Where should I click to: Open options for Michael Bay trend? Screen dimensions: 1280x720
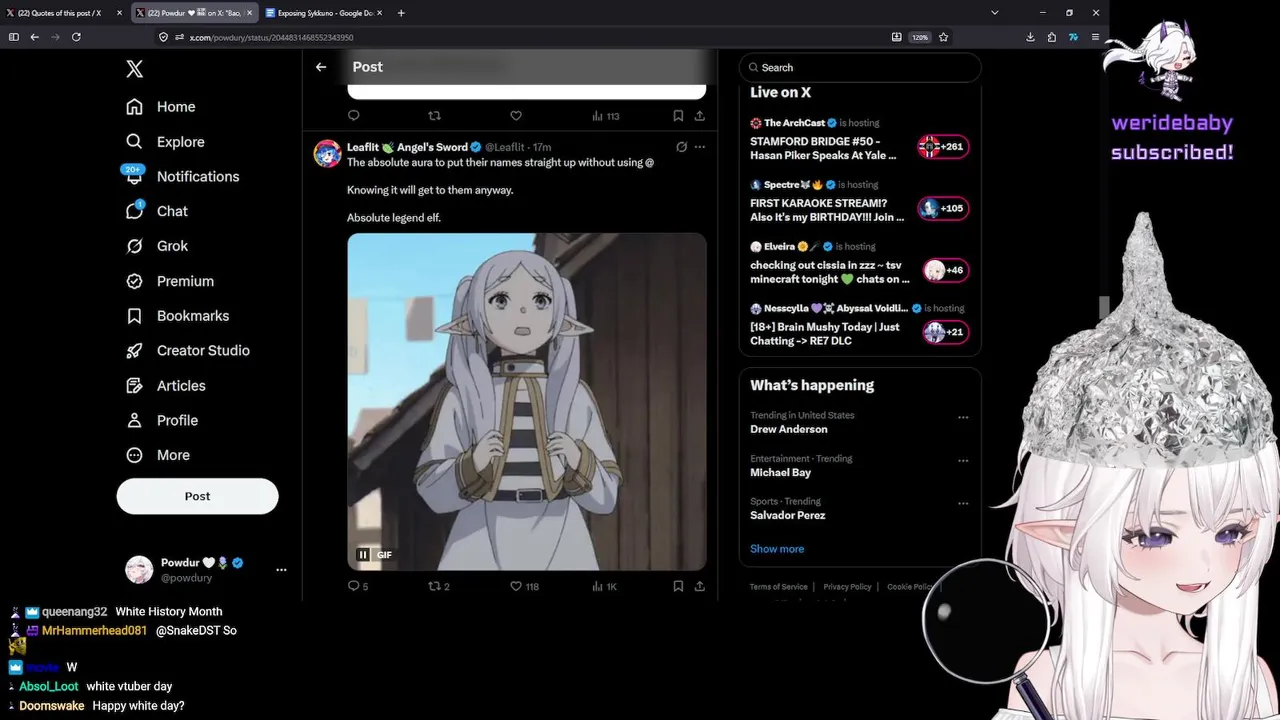[x=963, y=460]
